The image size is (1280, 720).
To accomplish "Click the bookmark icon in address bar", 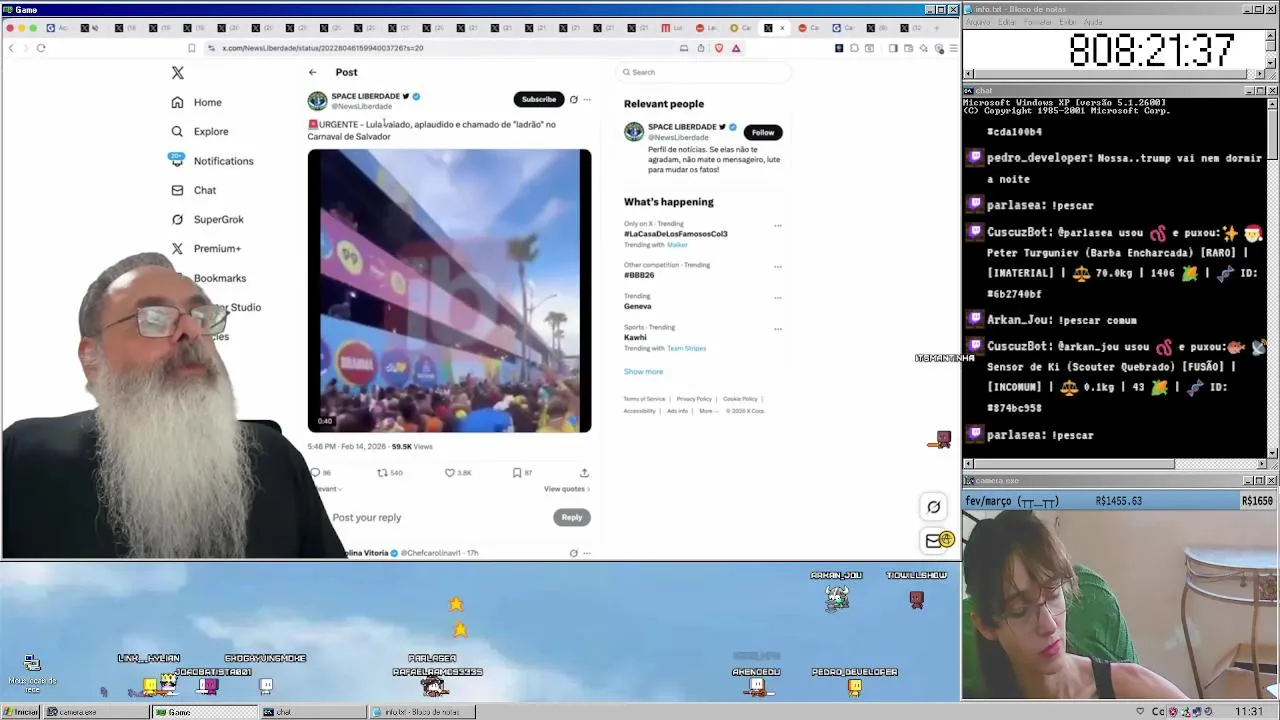I will [x=192, y=48].
